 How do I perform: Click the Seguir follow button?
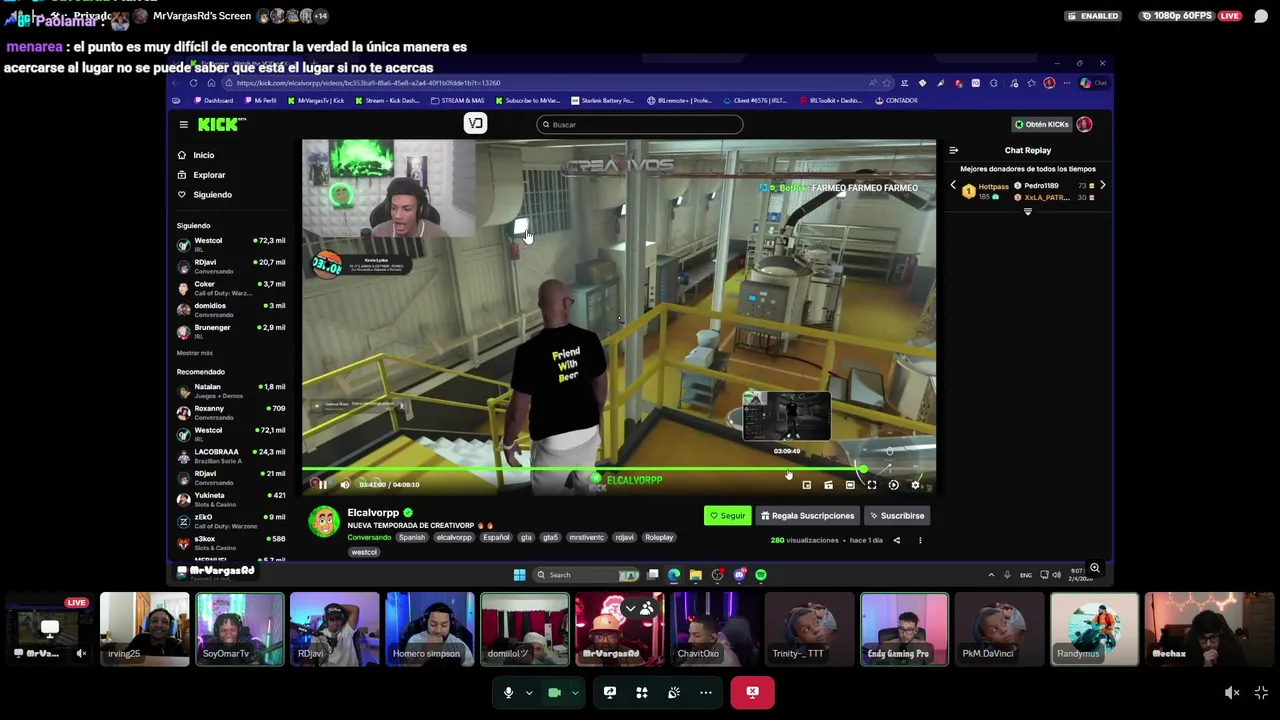(727, 516)
